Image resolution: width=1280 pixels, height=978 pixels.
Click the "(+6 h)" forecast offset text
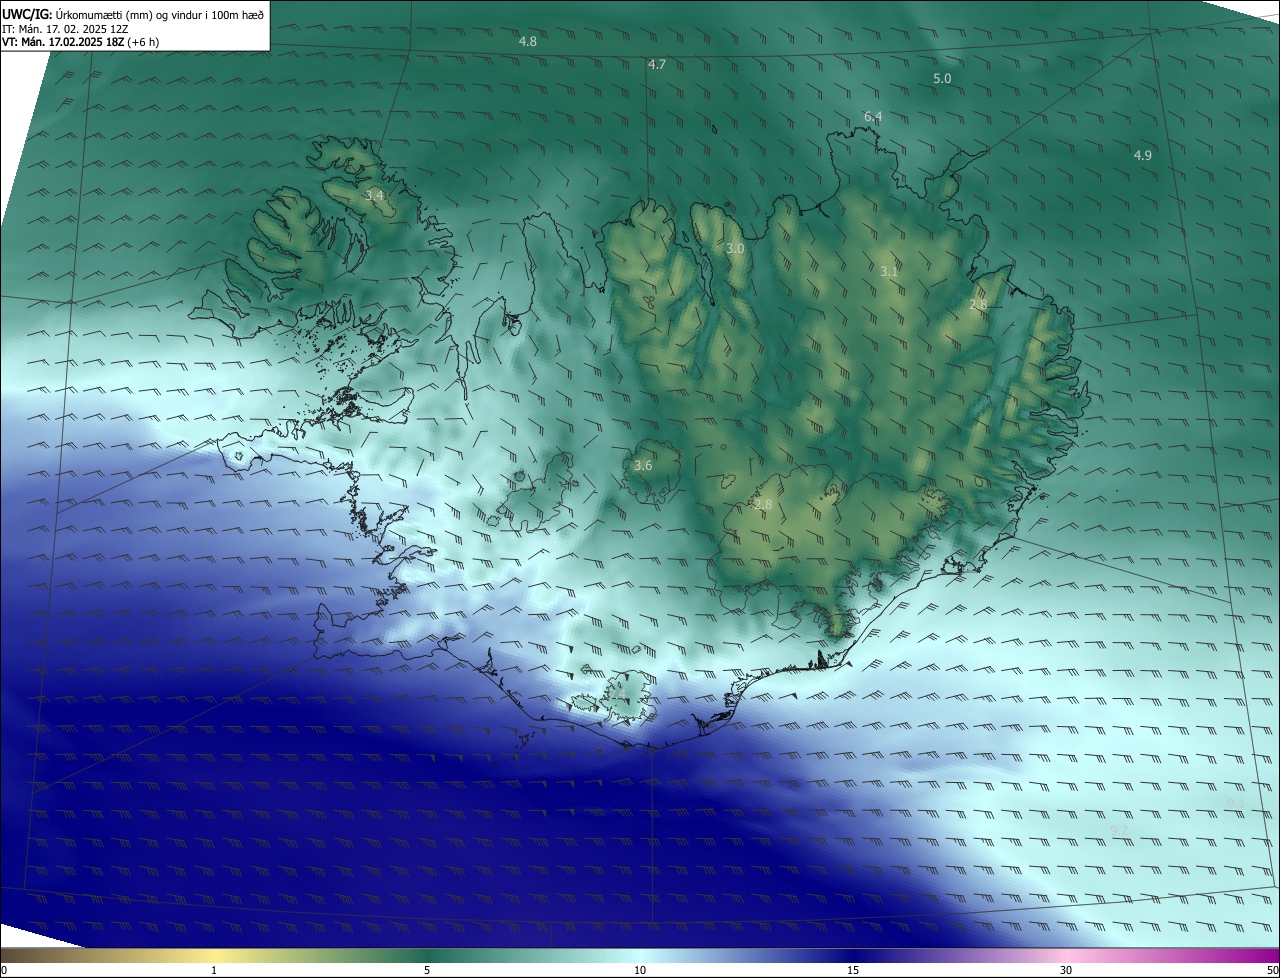pos(143,42)
